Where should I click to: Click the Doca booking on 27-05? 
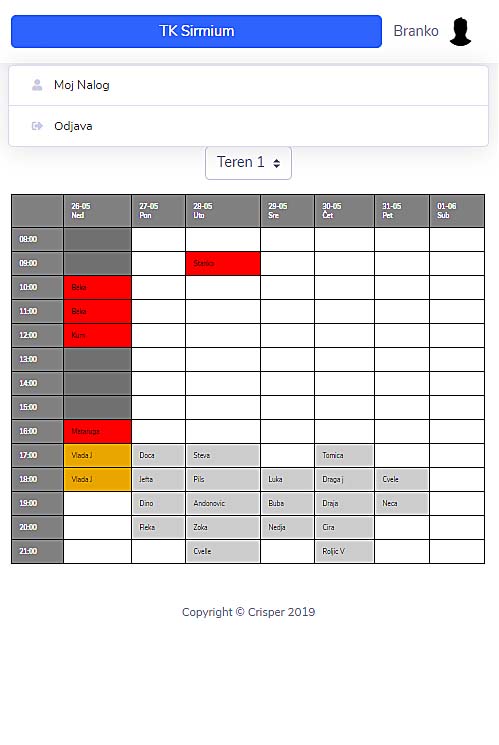pyautogui.click(x=158, y=455)
